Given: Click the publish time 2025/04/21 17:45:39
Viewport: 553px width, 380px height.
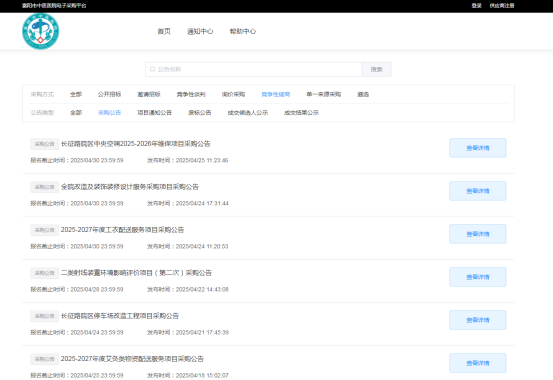Looking at the screenshot, I should pyautogui.click(x=202, y=333).
